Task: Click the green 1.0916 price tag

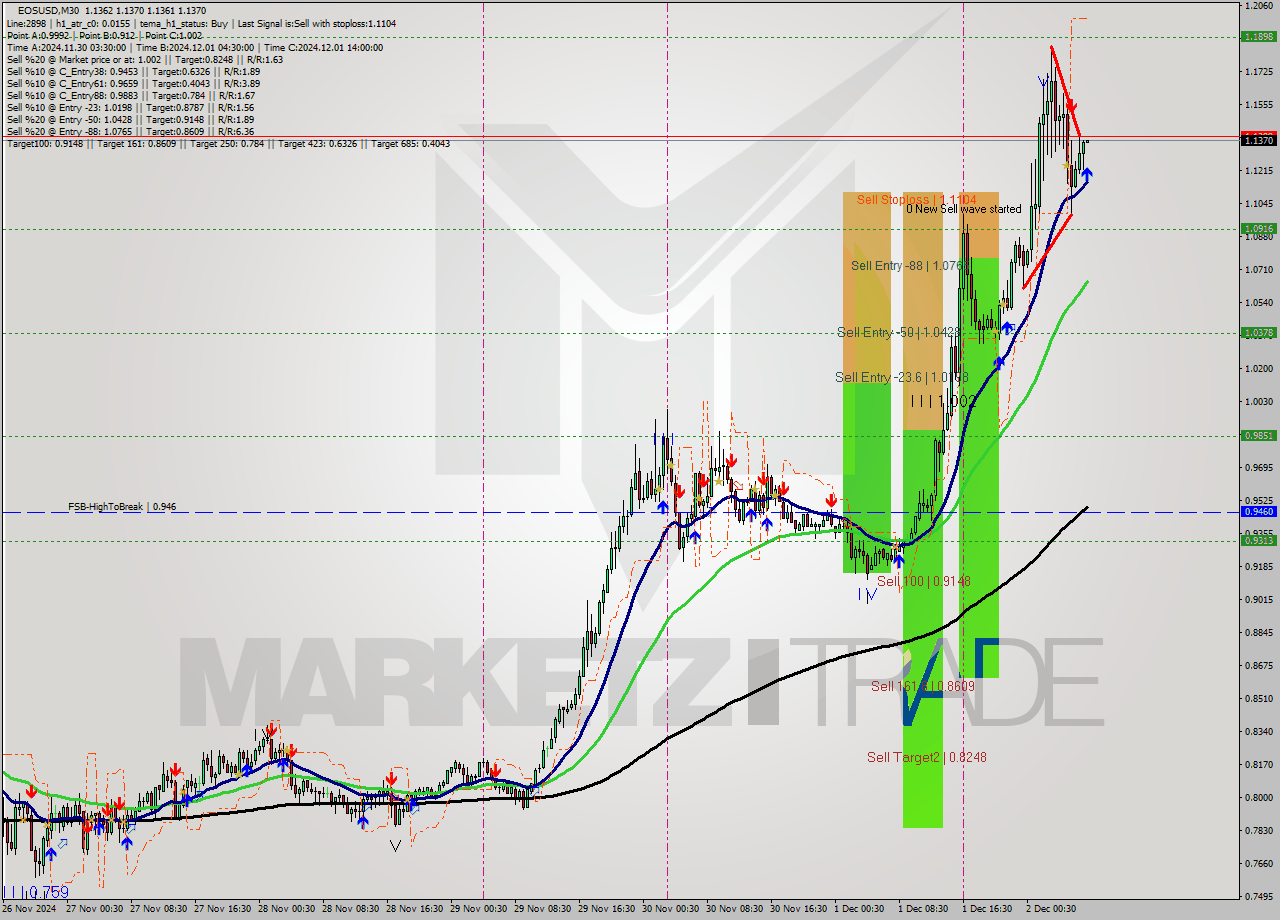Action: pos(1257,229)
